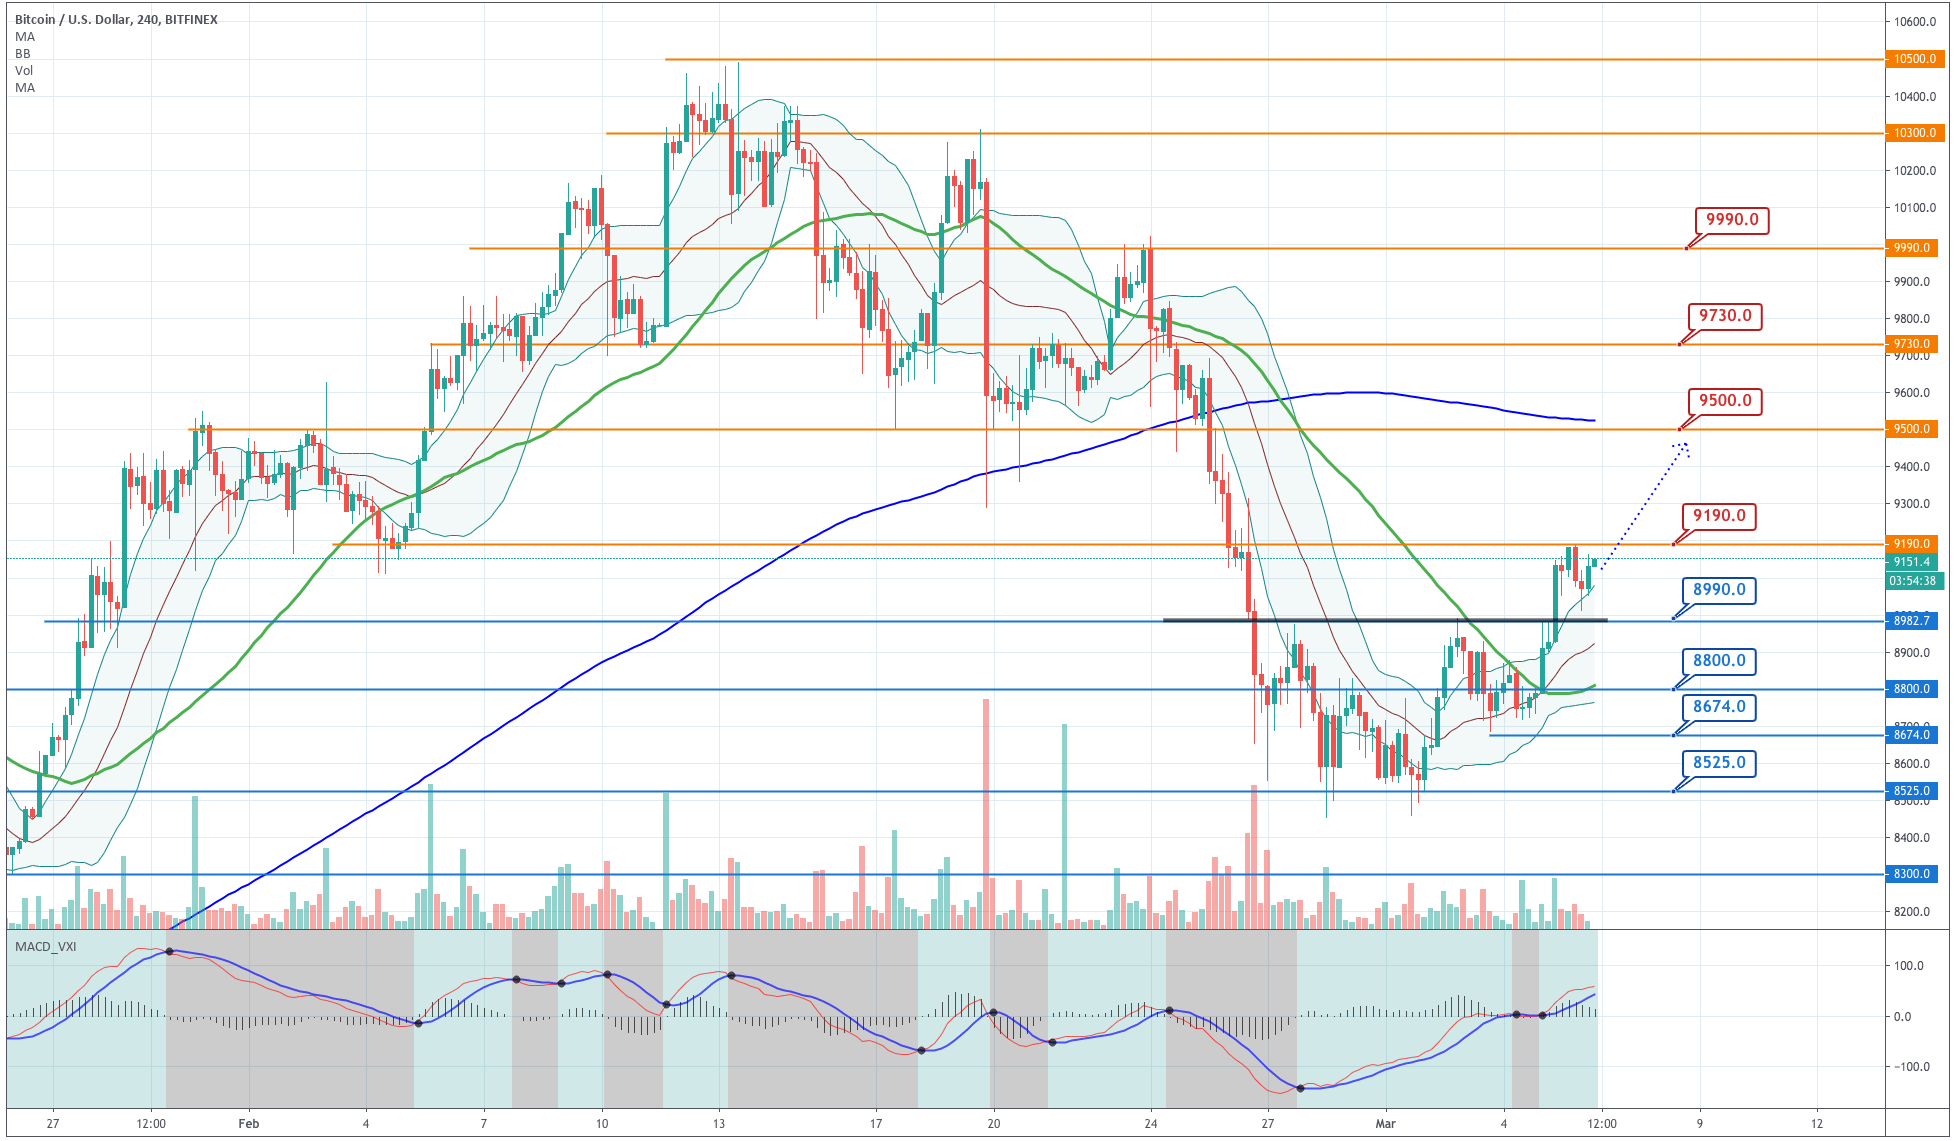Image resolution: width=1954 pixels, height=1141 pixels.
Task: Click the 100.0 tick on the MACD scale
Action: (x=1909, y=966)
